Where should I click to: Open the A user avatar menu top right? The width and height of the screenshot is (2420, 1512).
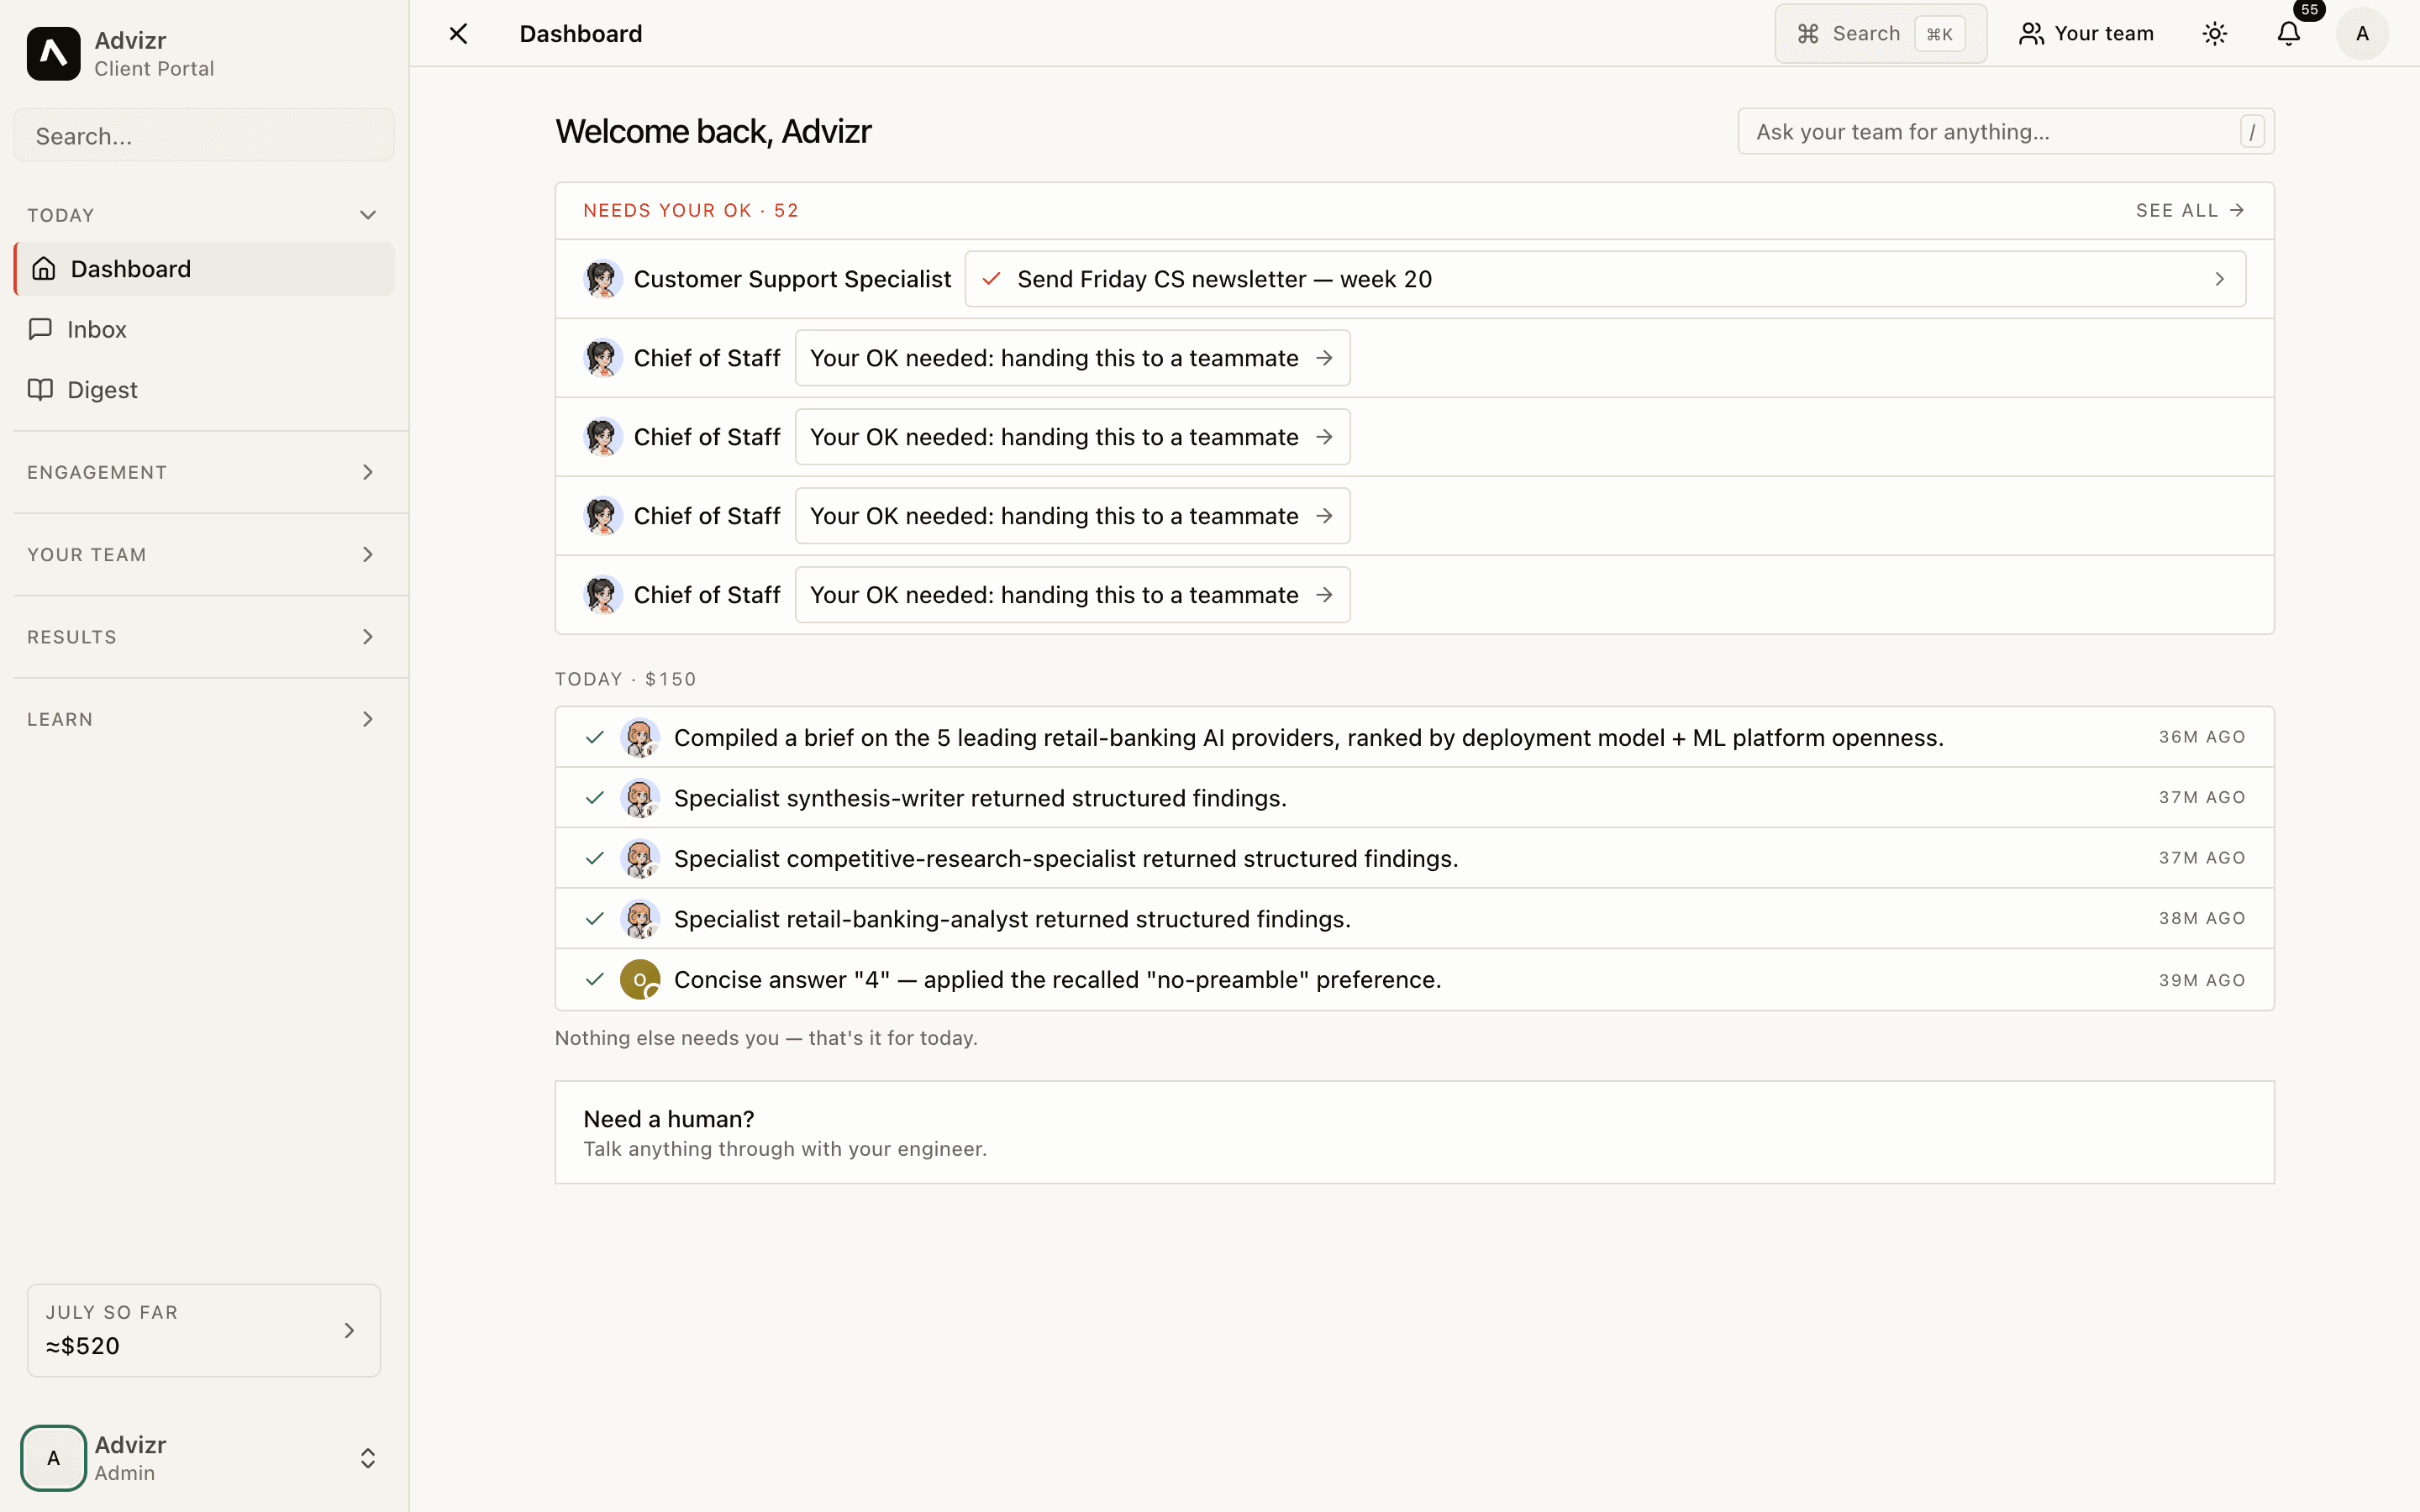2362,34
